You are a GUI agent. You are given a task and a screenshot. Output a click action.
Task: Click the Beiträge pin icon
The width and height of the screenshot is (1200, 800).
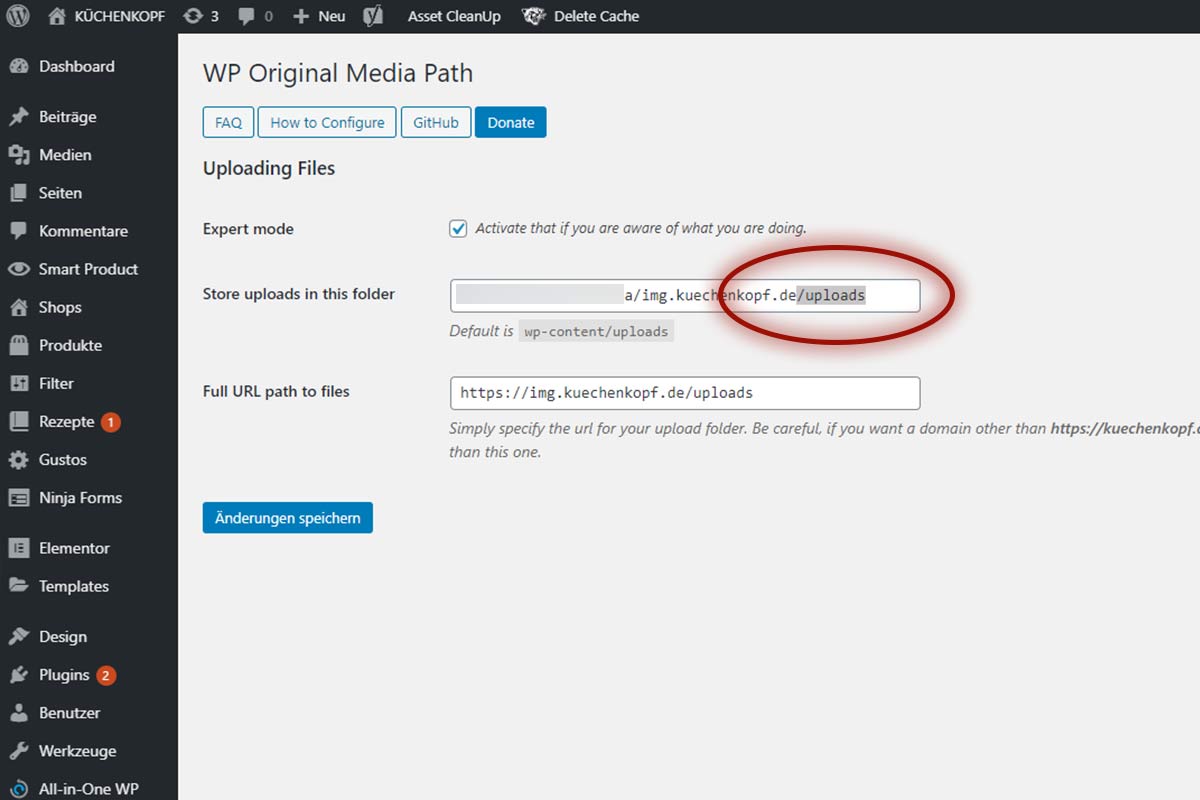point(18,117)
